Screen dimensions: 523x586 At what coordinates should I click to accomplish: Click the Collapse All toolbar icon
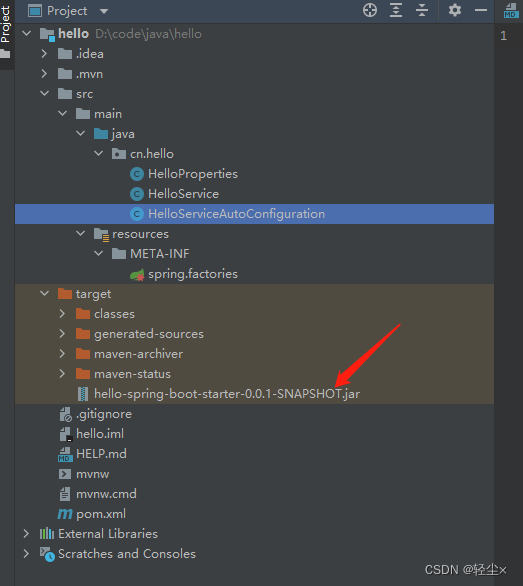422,10
